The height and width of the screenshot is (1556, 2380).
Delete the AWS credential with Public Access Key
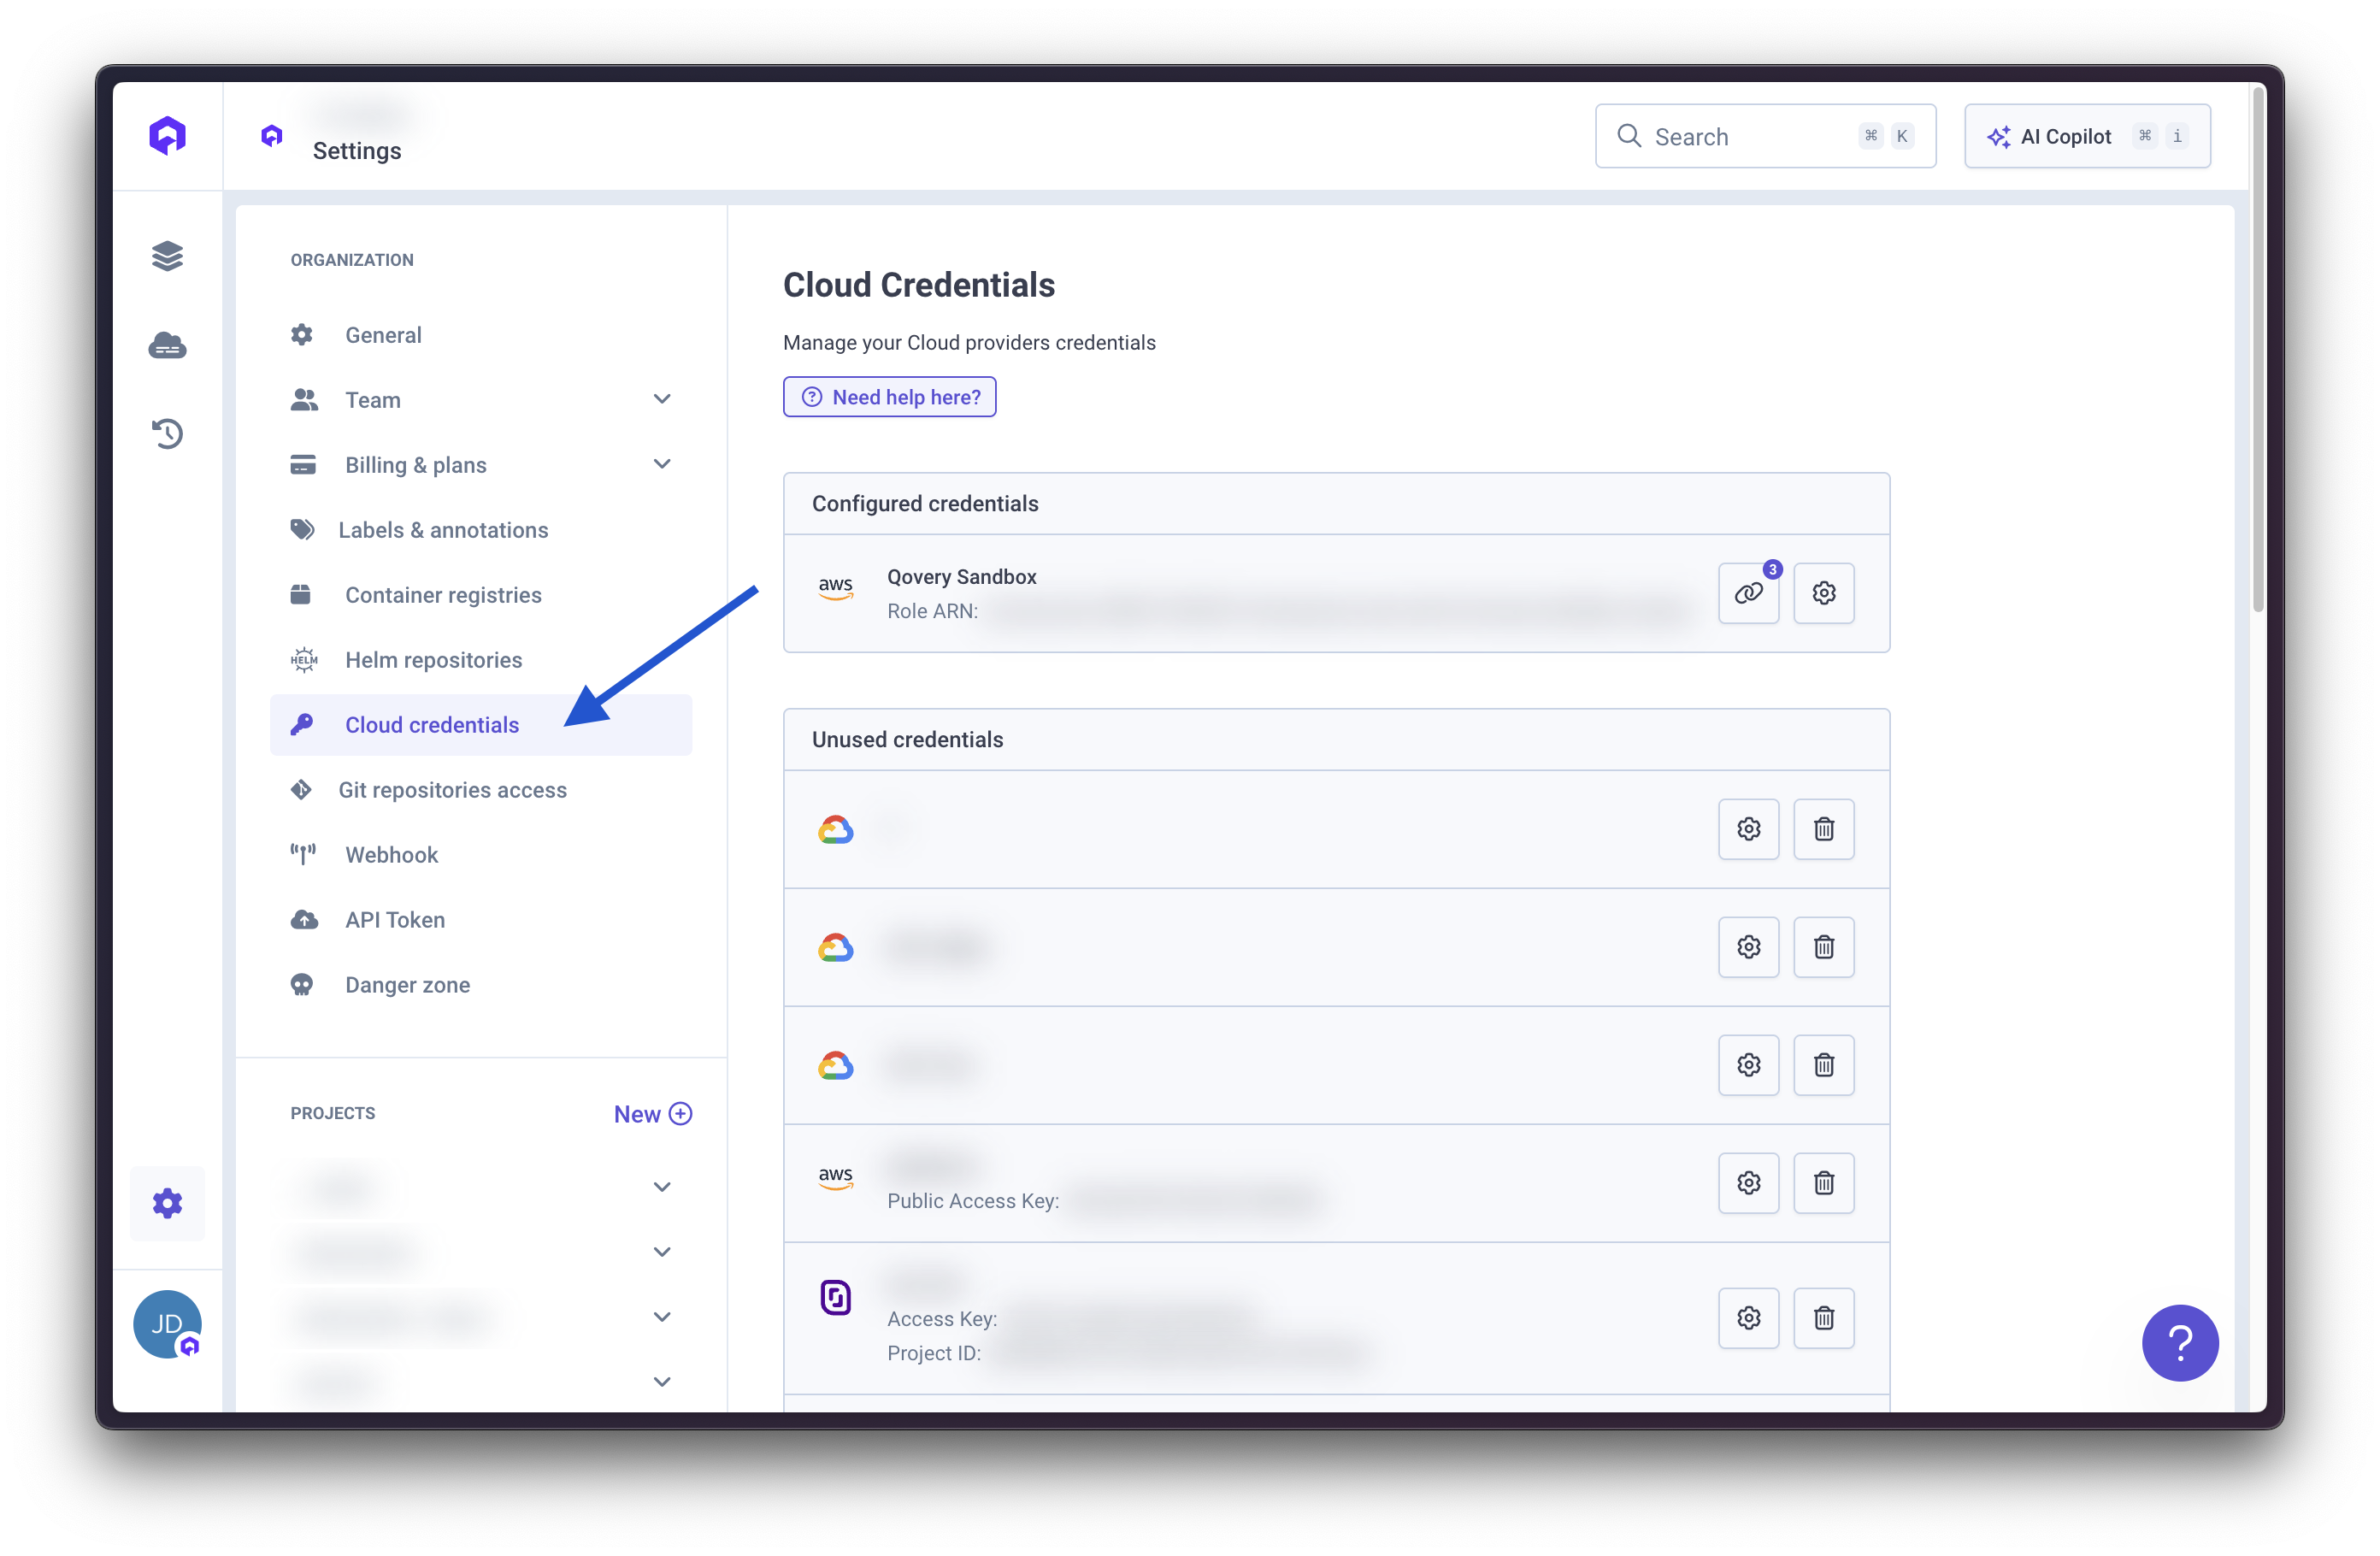pos(1823,1183)
